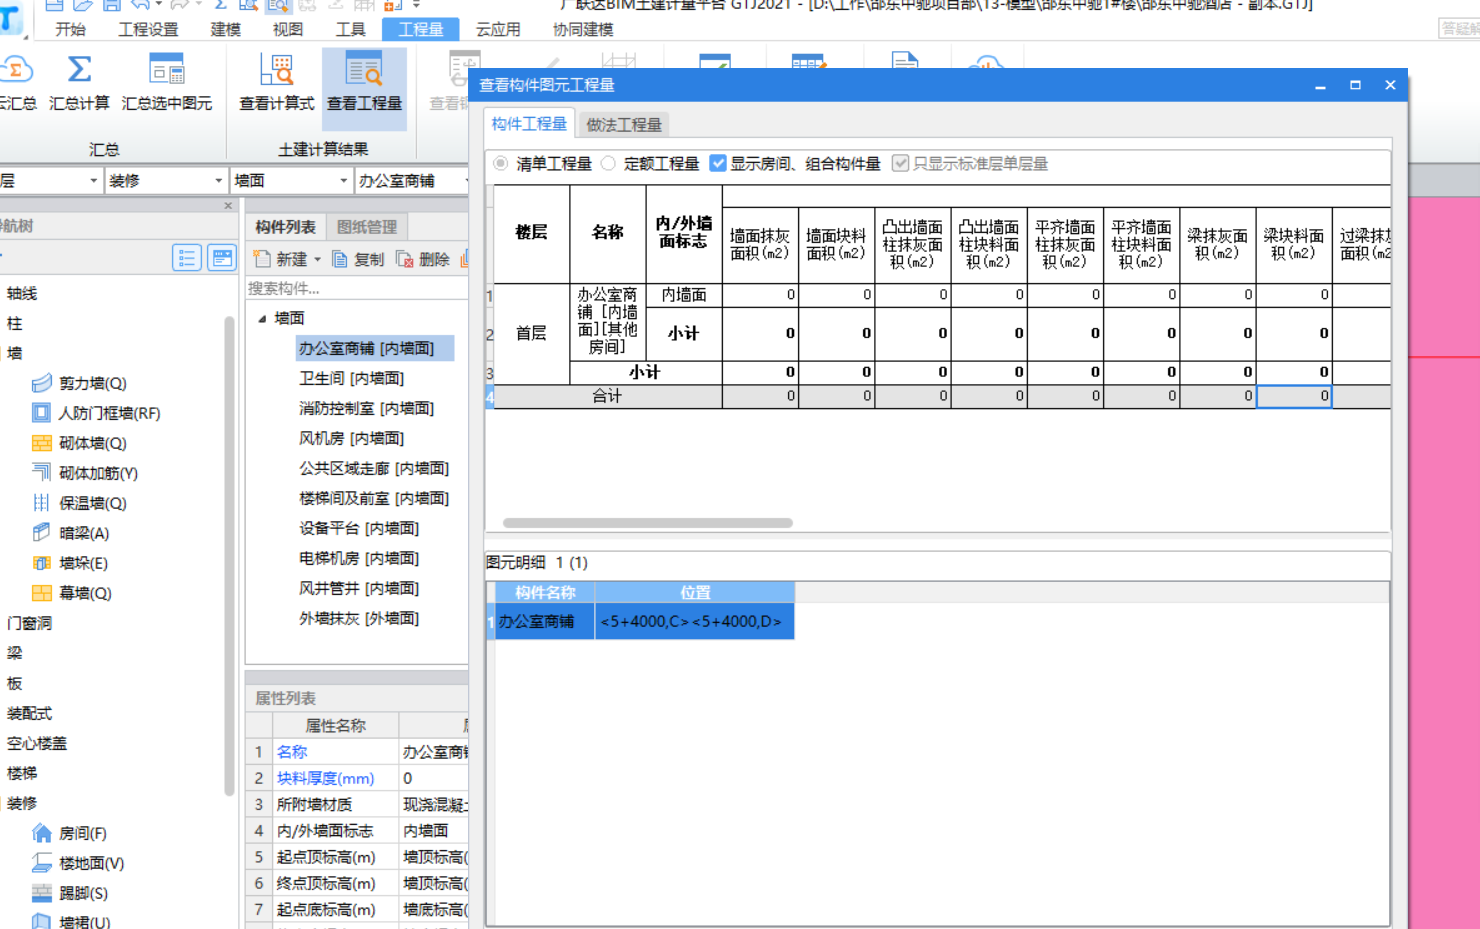Open the 装修 category dropdown
This screenshot has height=929, width=1480.
tap(219, 181)
